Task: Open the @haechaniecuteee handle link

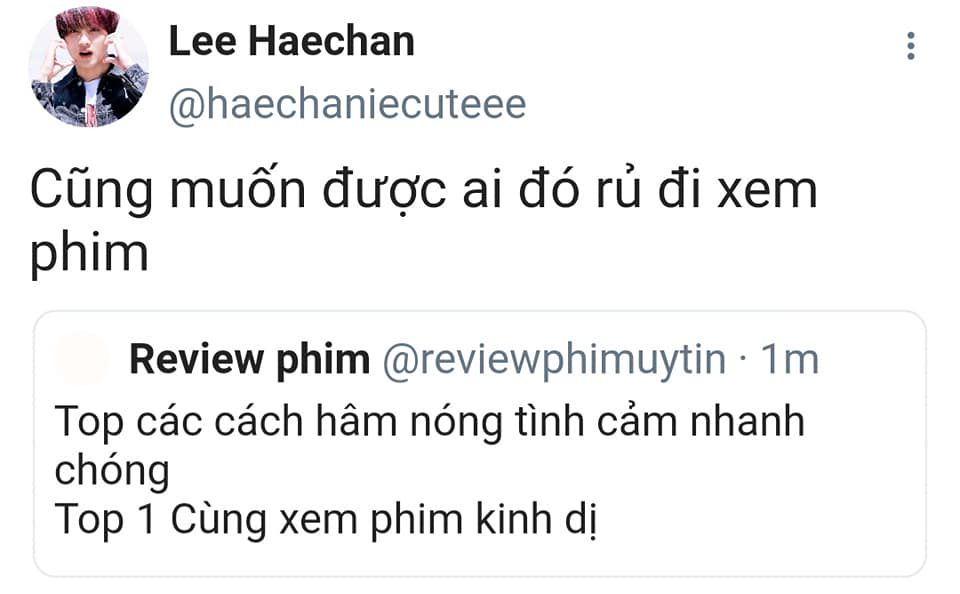Action: (x=347, y=104)
